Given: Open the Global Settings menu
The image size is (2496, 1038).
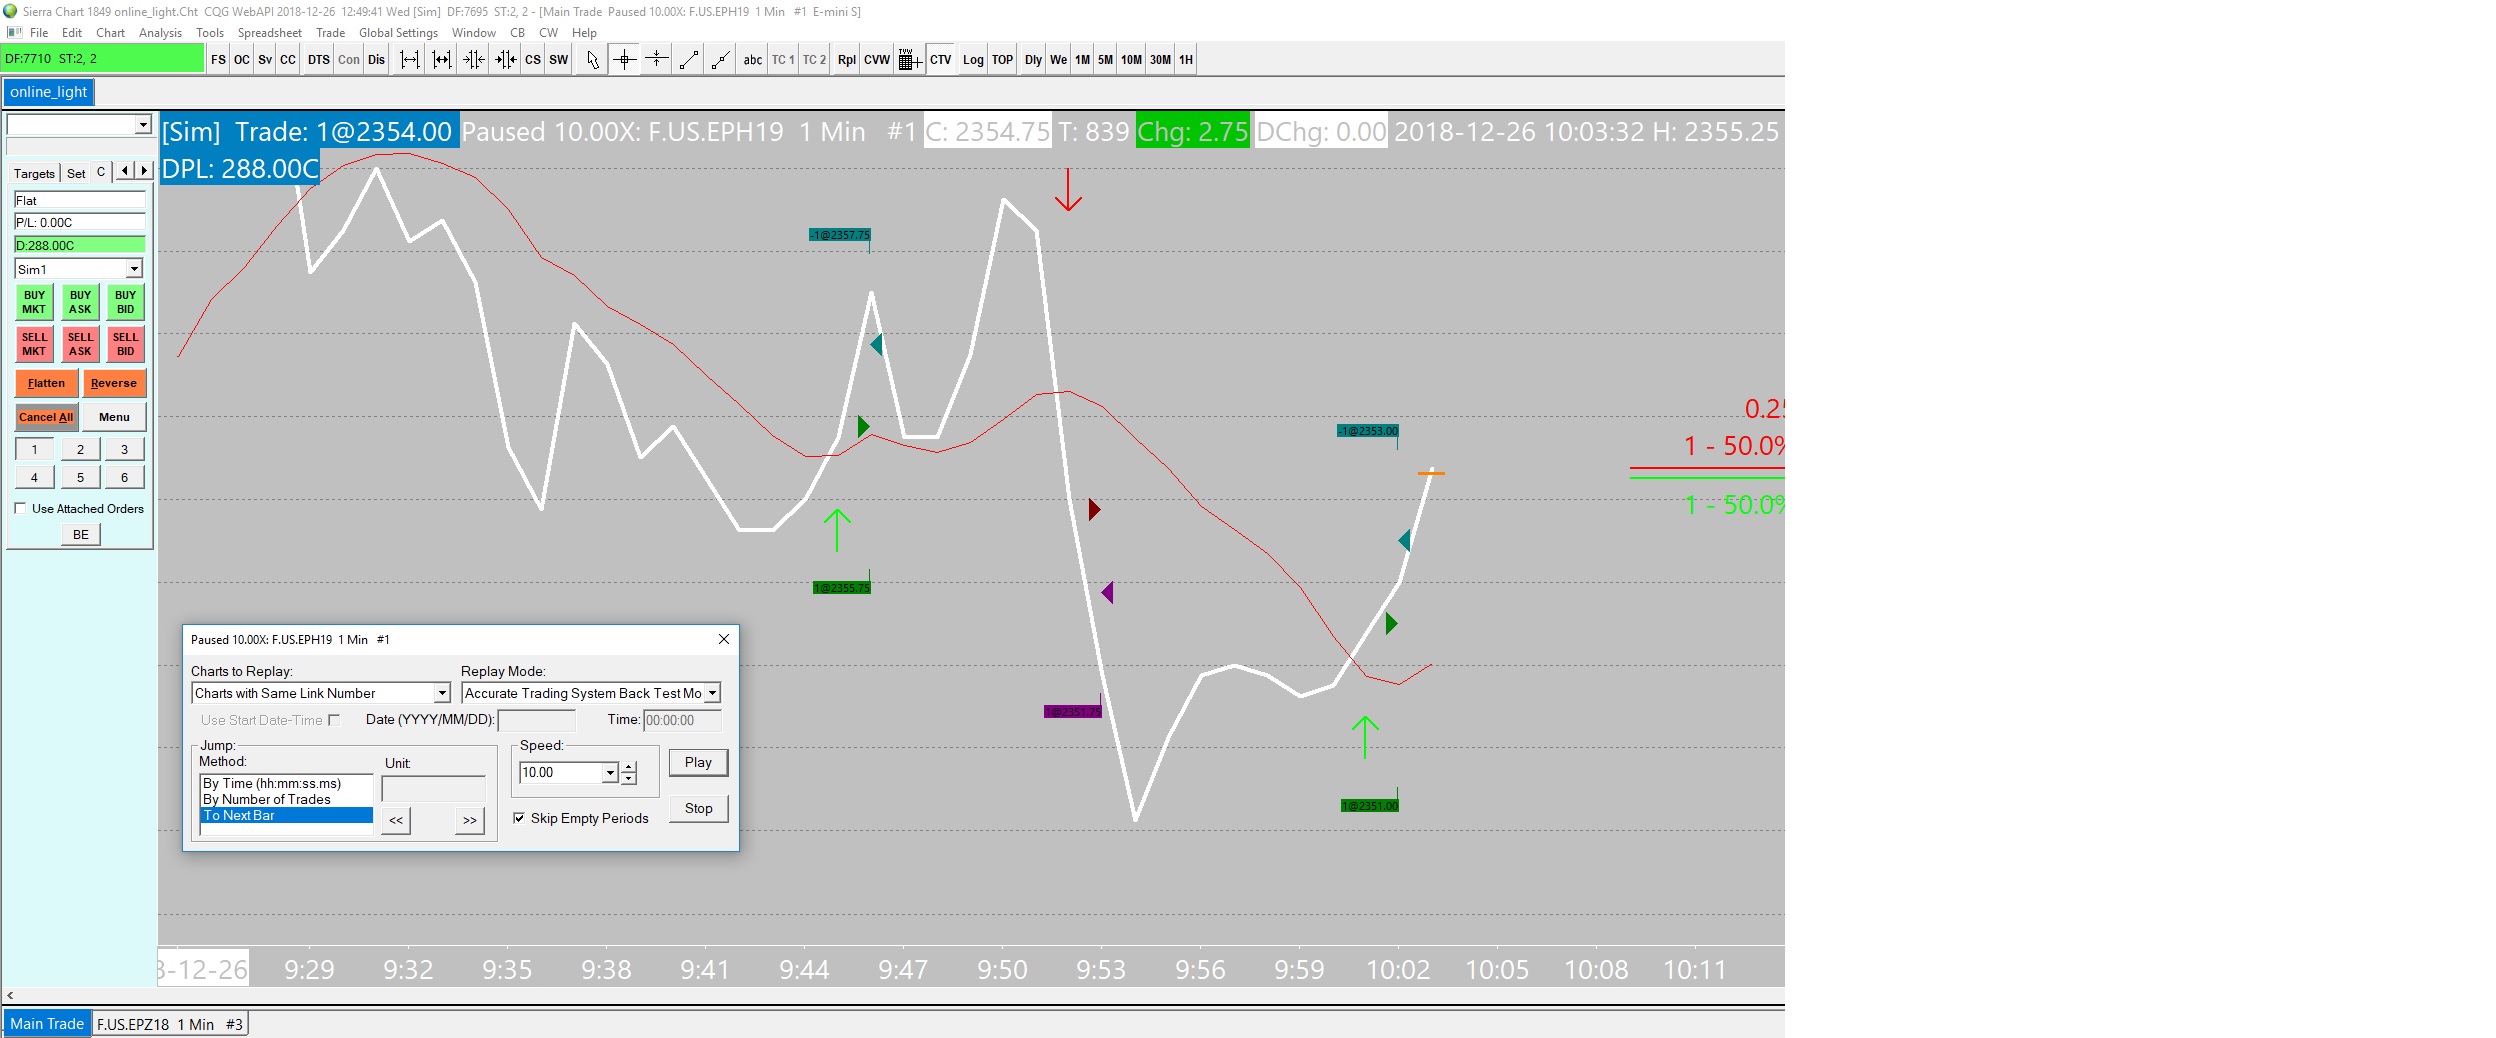Looking at the screenshot, I should click(398, 32).
